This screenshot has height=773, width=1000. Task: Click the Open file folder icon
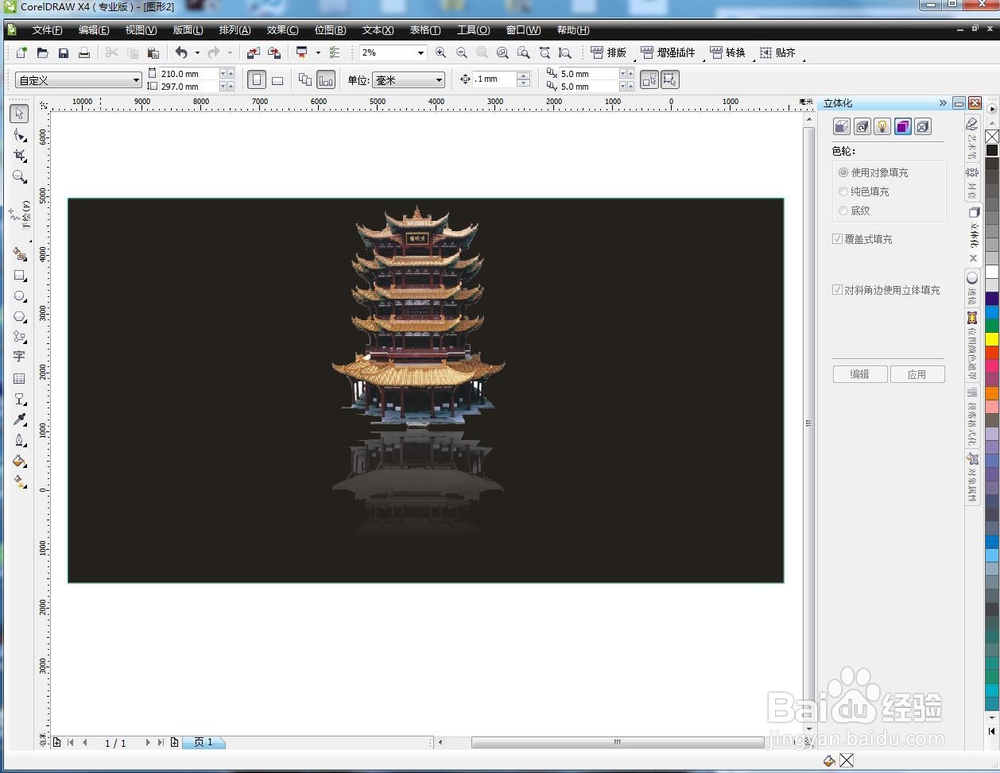pyautogui.click(x=43, y=52)
